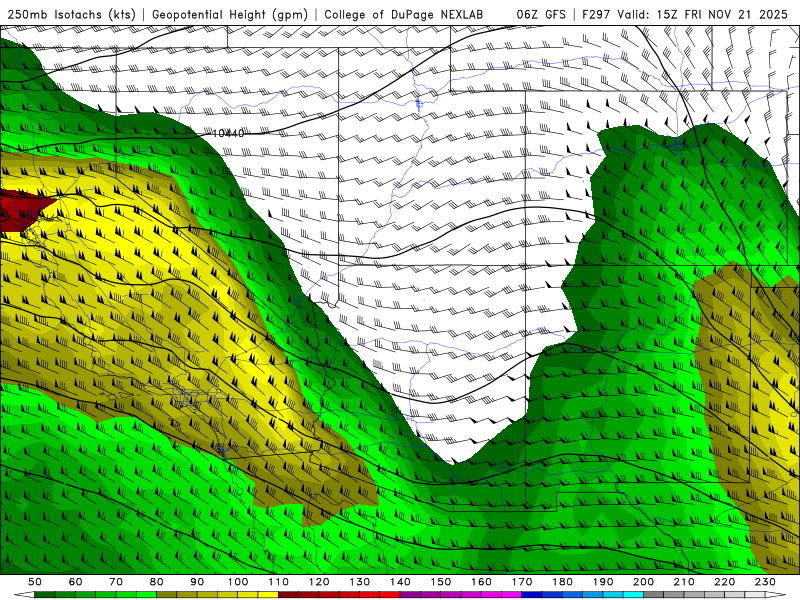
Task: Click the dark blue swatch right of 170
Action: click(532, 595)
